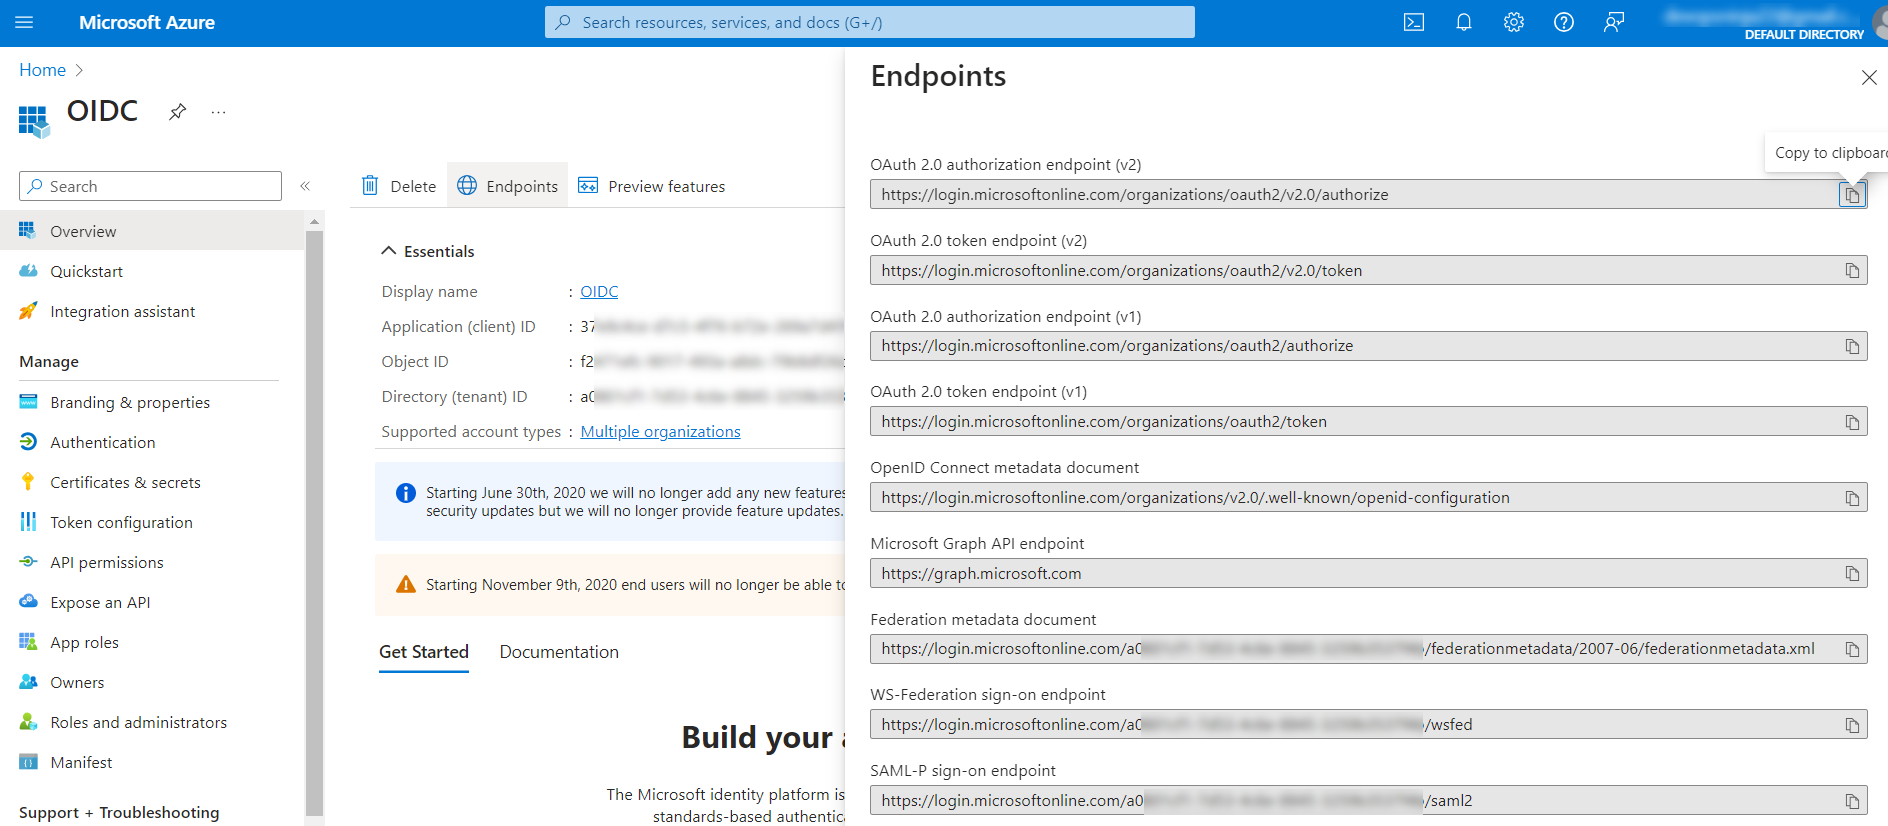Click the sidebar vertical scrollbar
The height and width of the screenshot is (826, 1888).
click(314, 500)
